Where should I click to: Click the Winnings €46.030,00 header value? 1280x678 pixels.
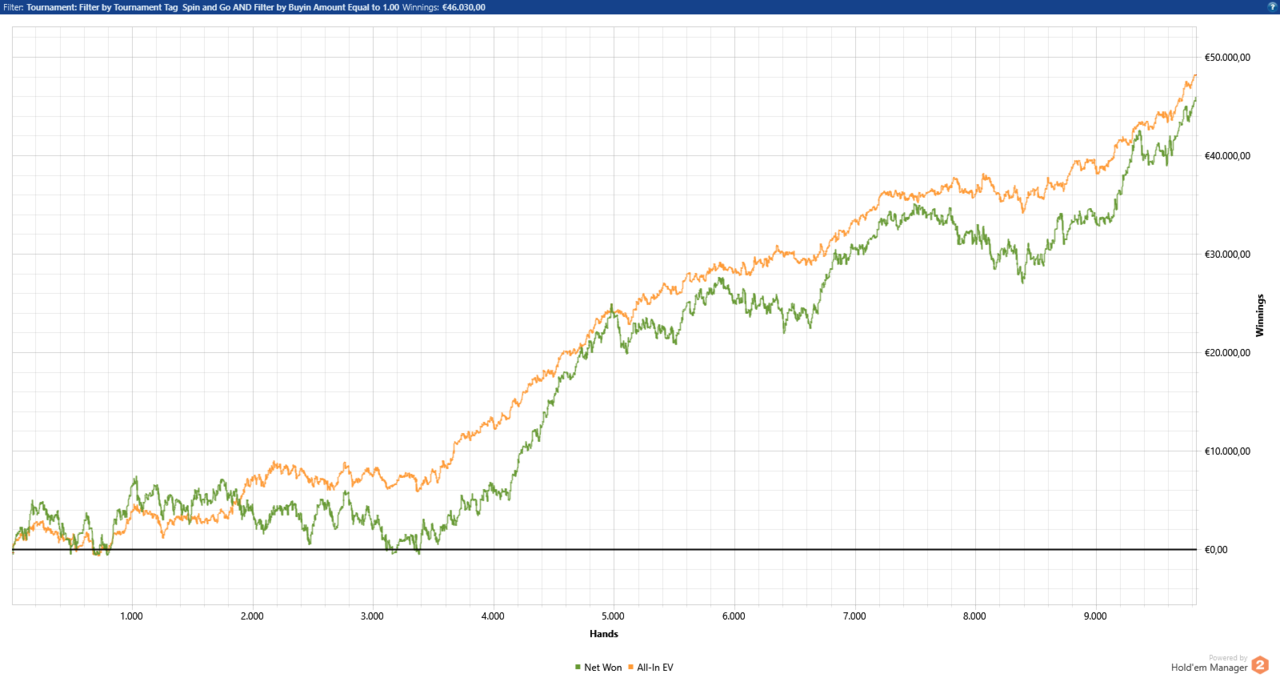444,6
